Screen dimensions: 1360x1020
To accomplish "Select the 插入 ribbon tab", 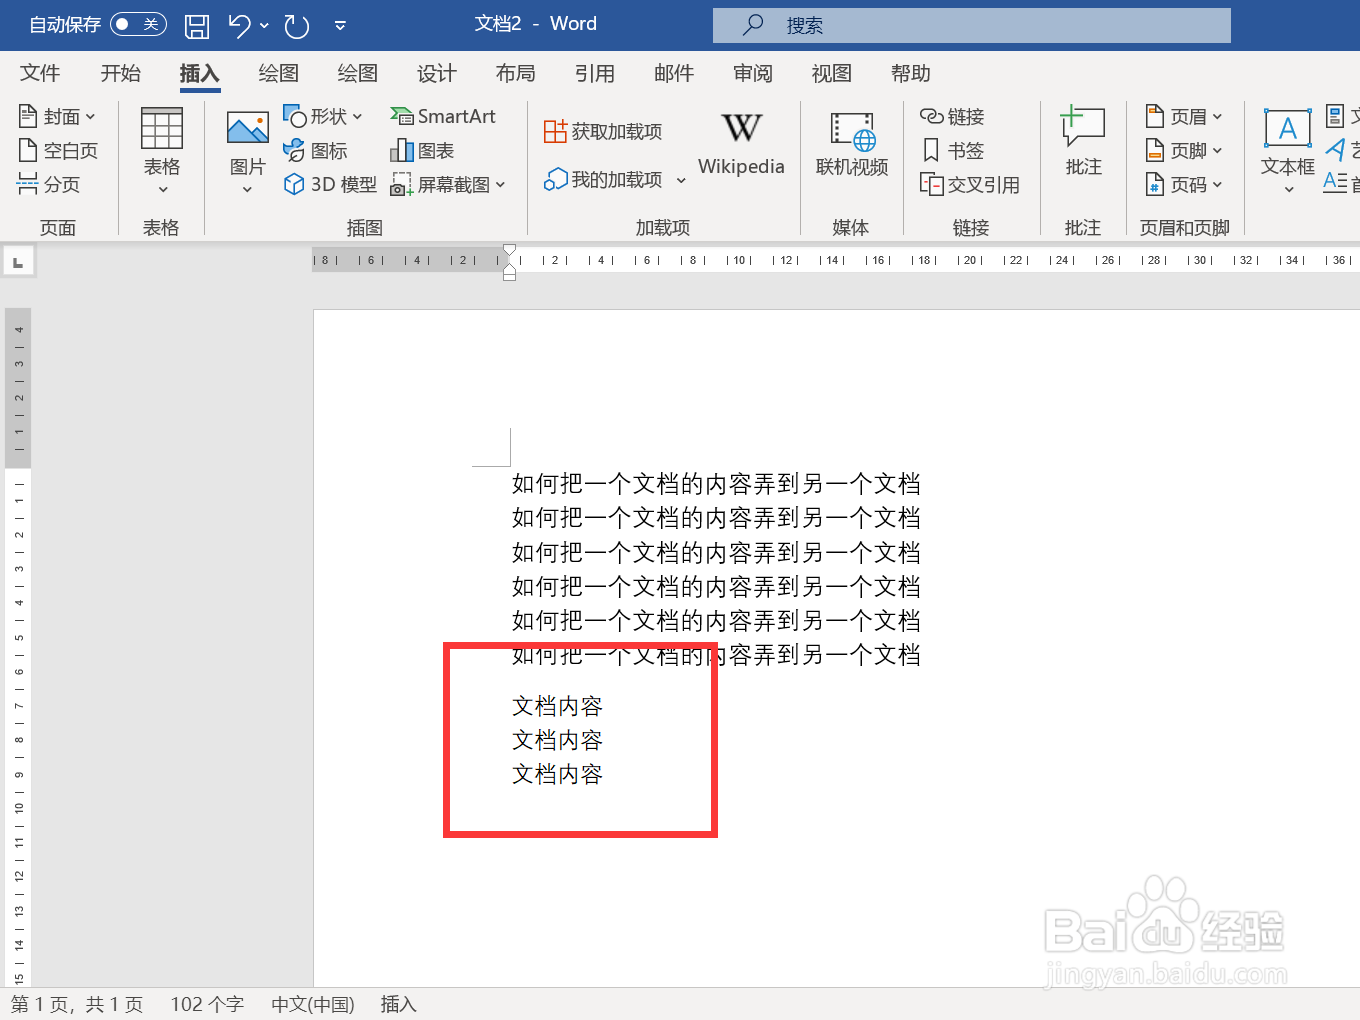I will pyautogui.click(x=199, y=73).
